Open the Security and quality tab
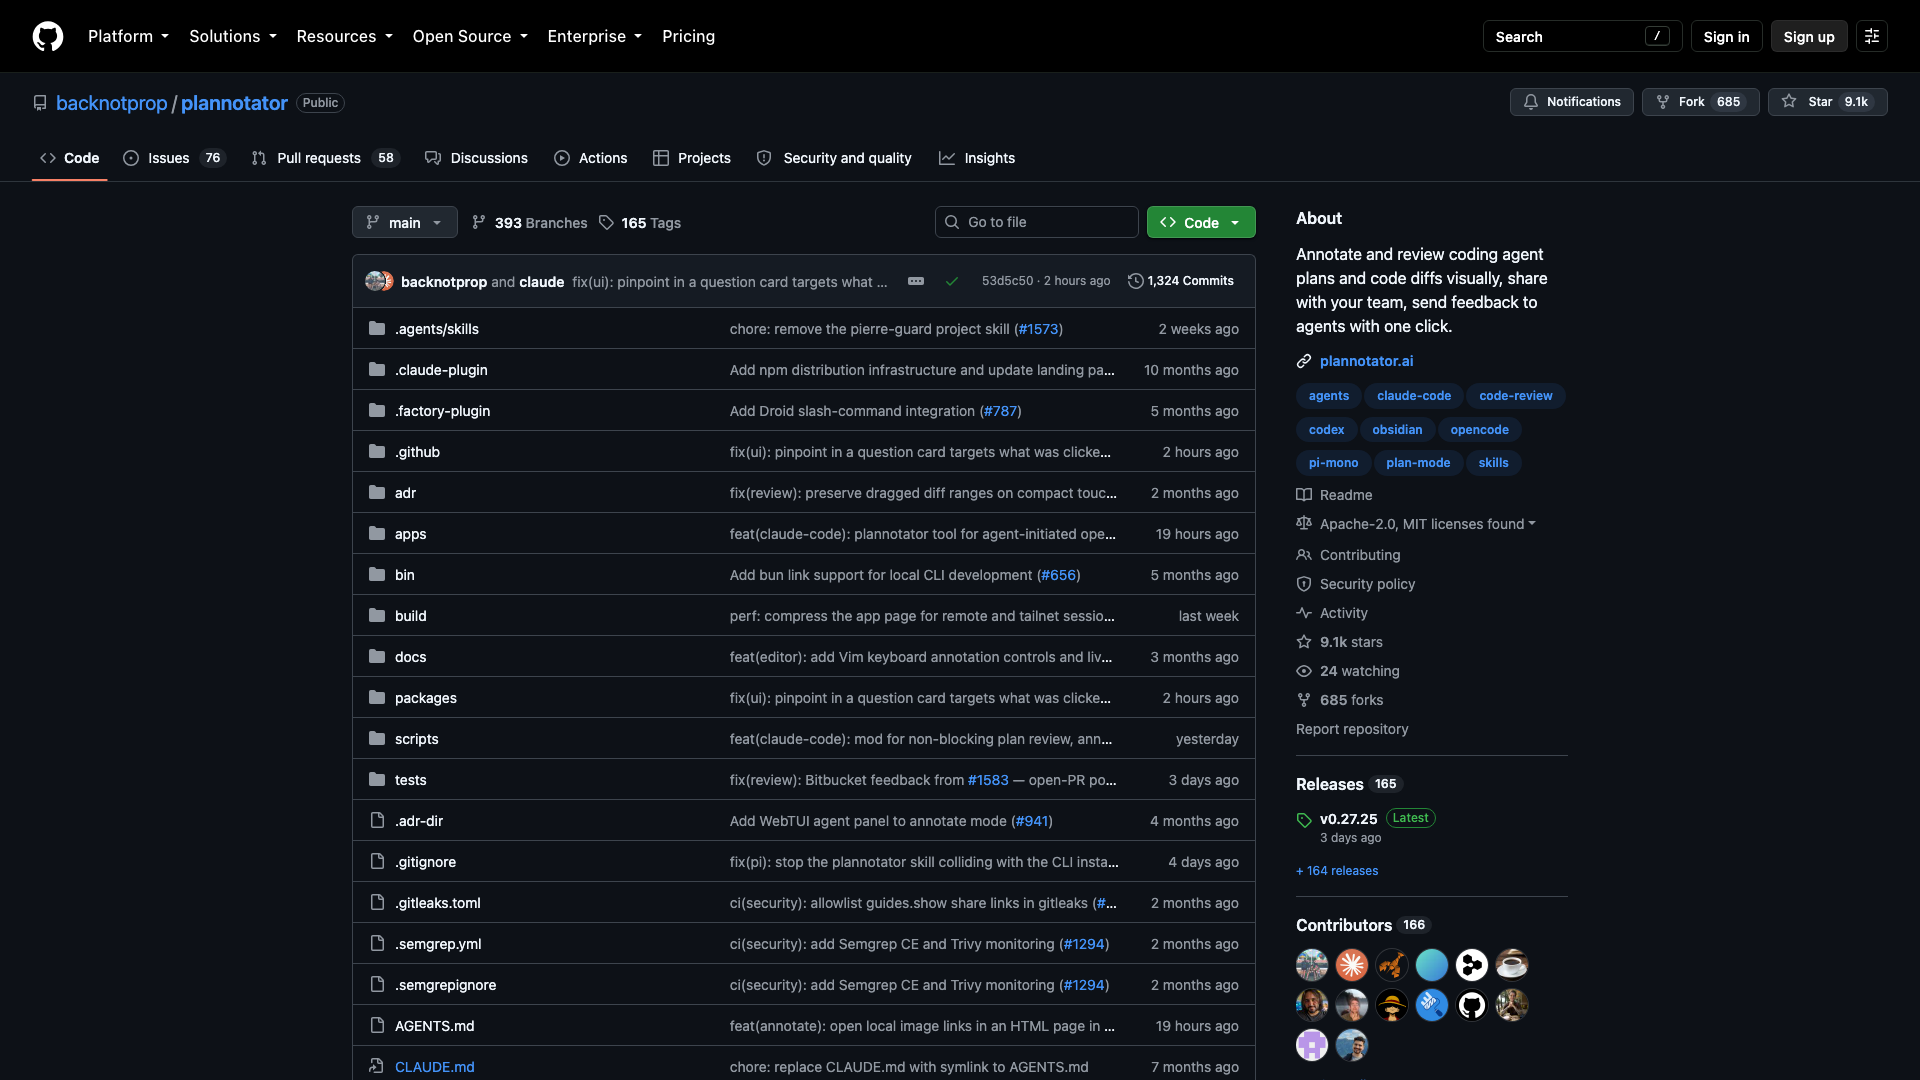1920x1080 pixels. point(834,158)
